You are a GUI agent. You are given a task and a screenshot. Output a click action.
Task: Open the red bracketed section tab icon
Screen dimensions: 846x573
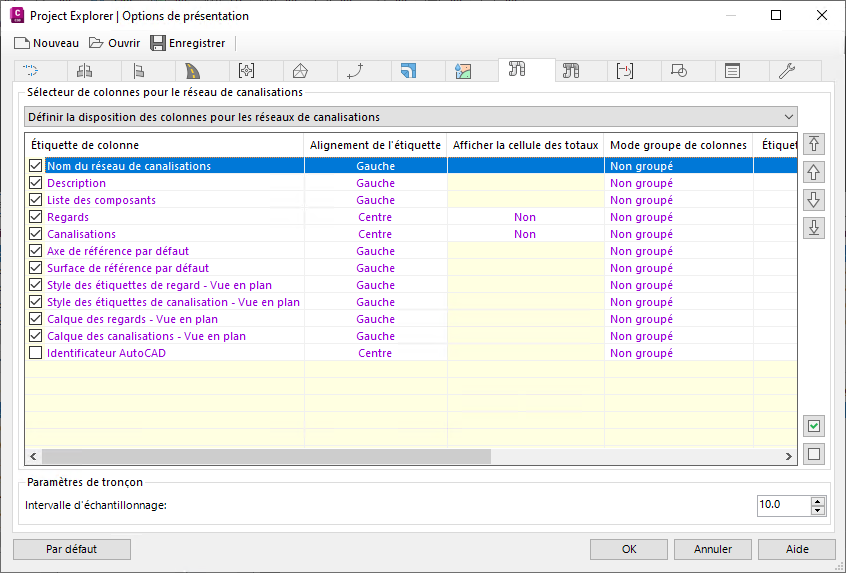coord(625,71)
